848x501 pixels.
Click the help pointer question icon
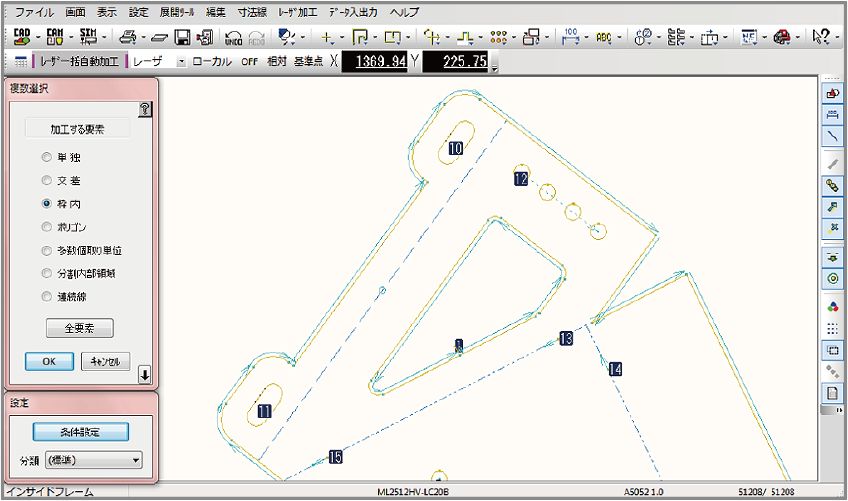[x=820, y=37]
